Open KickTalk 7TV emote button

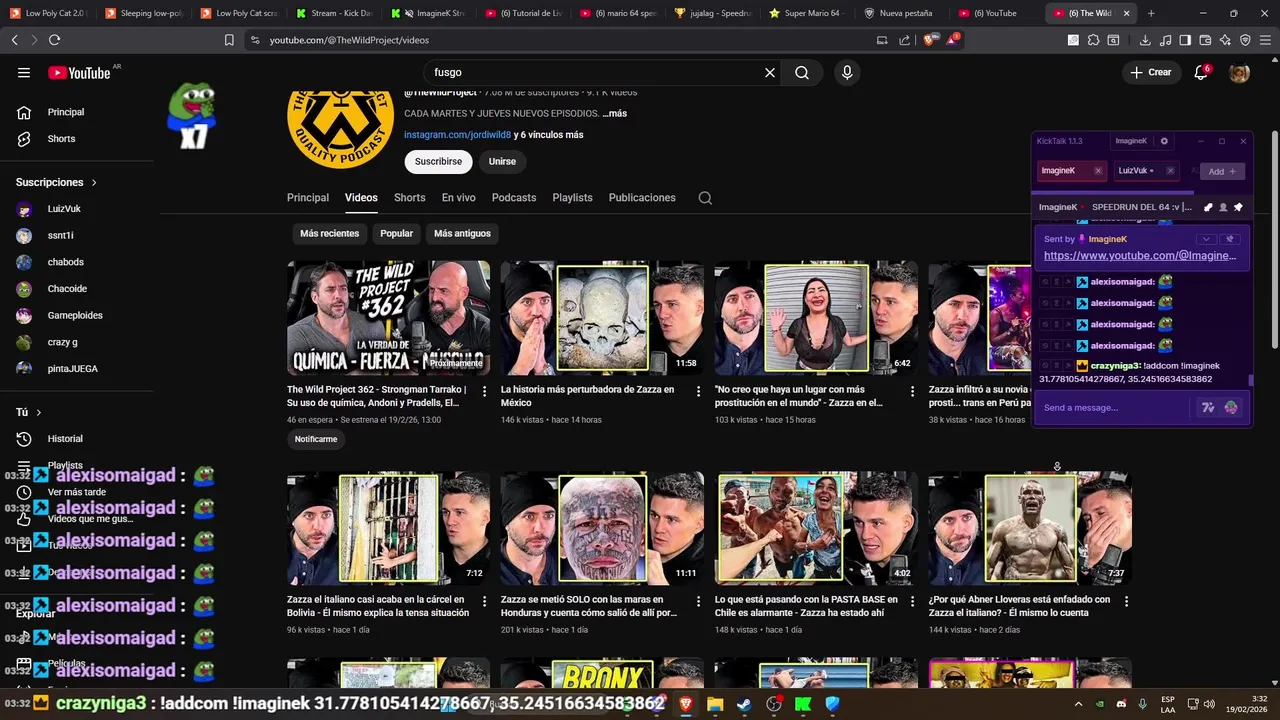click(x=1208, y=407)
